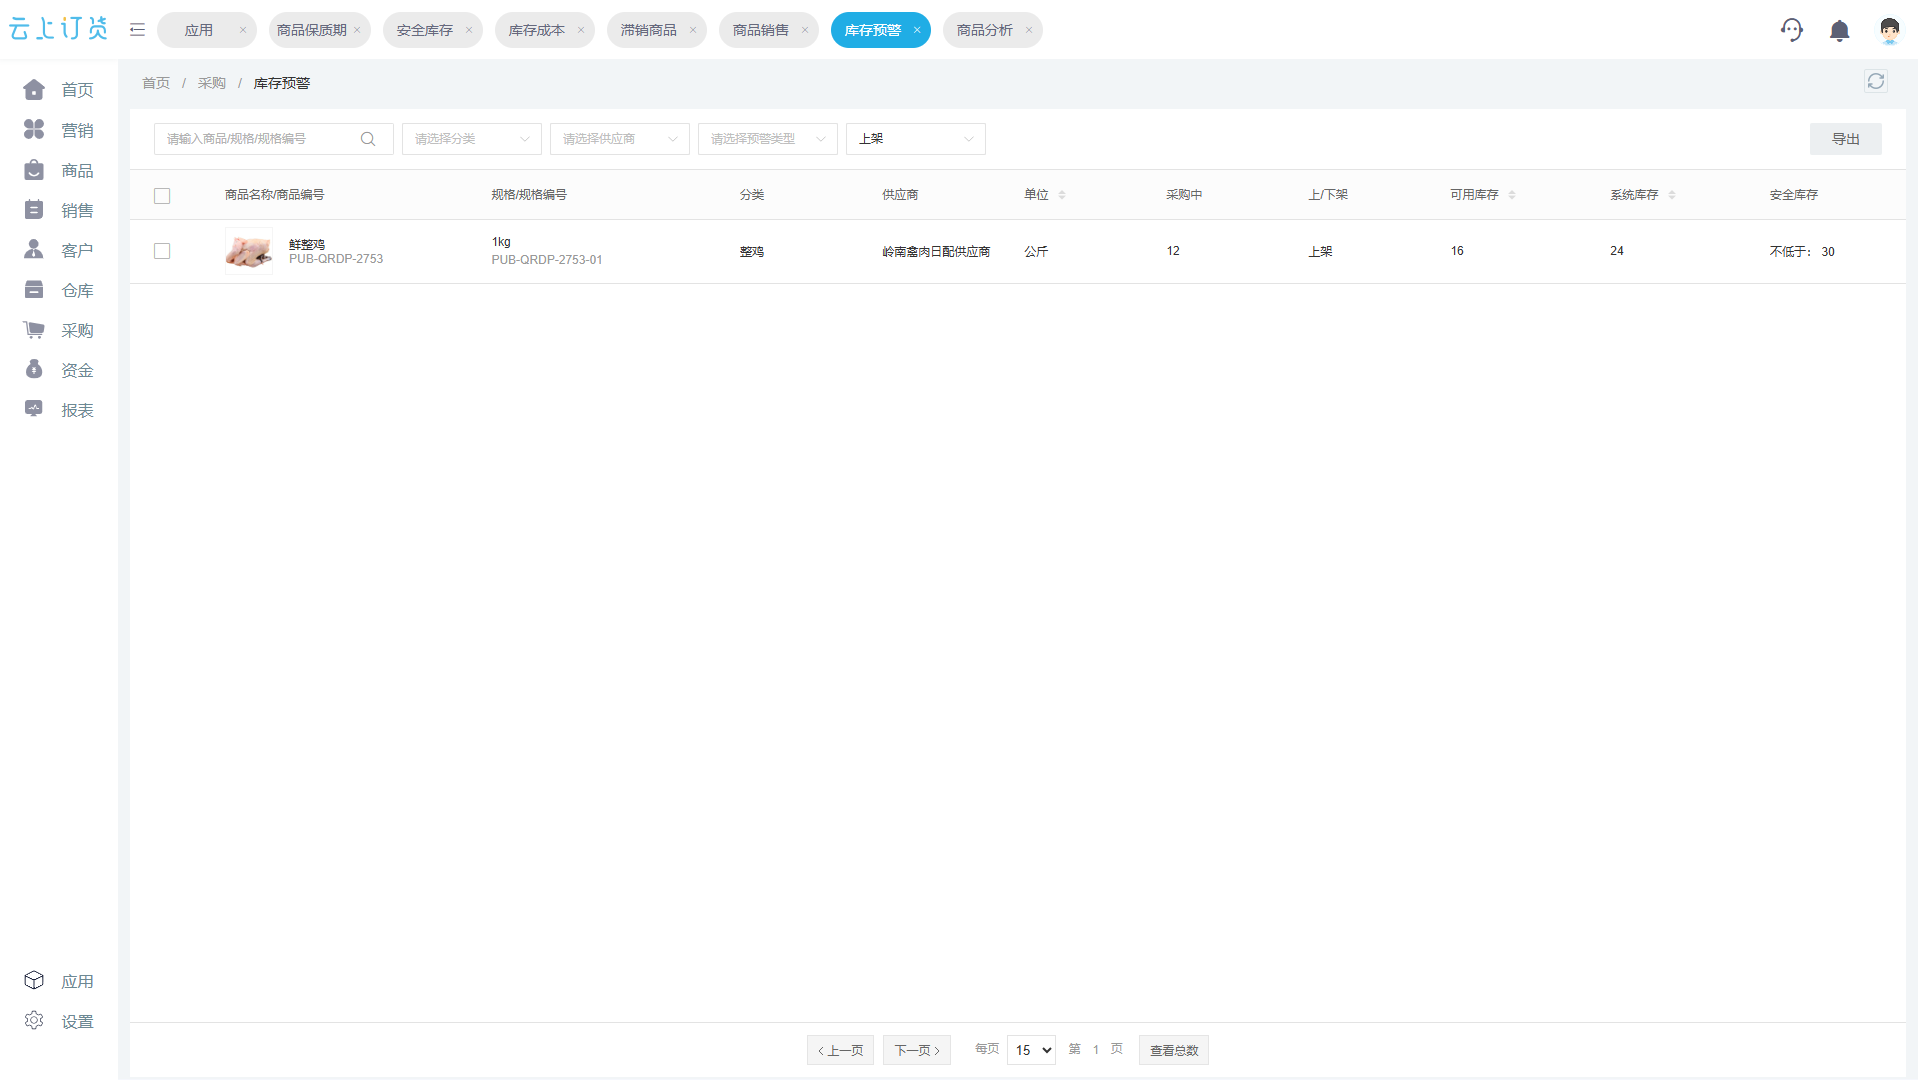This screenshot has width=1920, height=1080.
Task: Switch to 商品保质期 tab
Action: click(x=312, y=30)
